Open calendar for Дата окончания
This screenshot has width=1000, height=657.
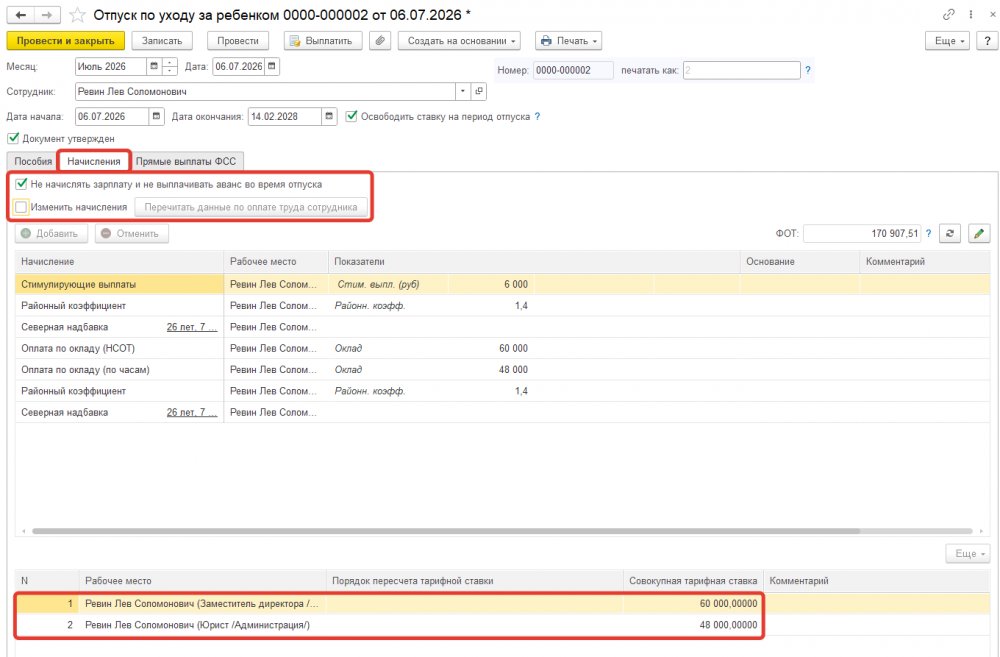(x=329, y=117)
